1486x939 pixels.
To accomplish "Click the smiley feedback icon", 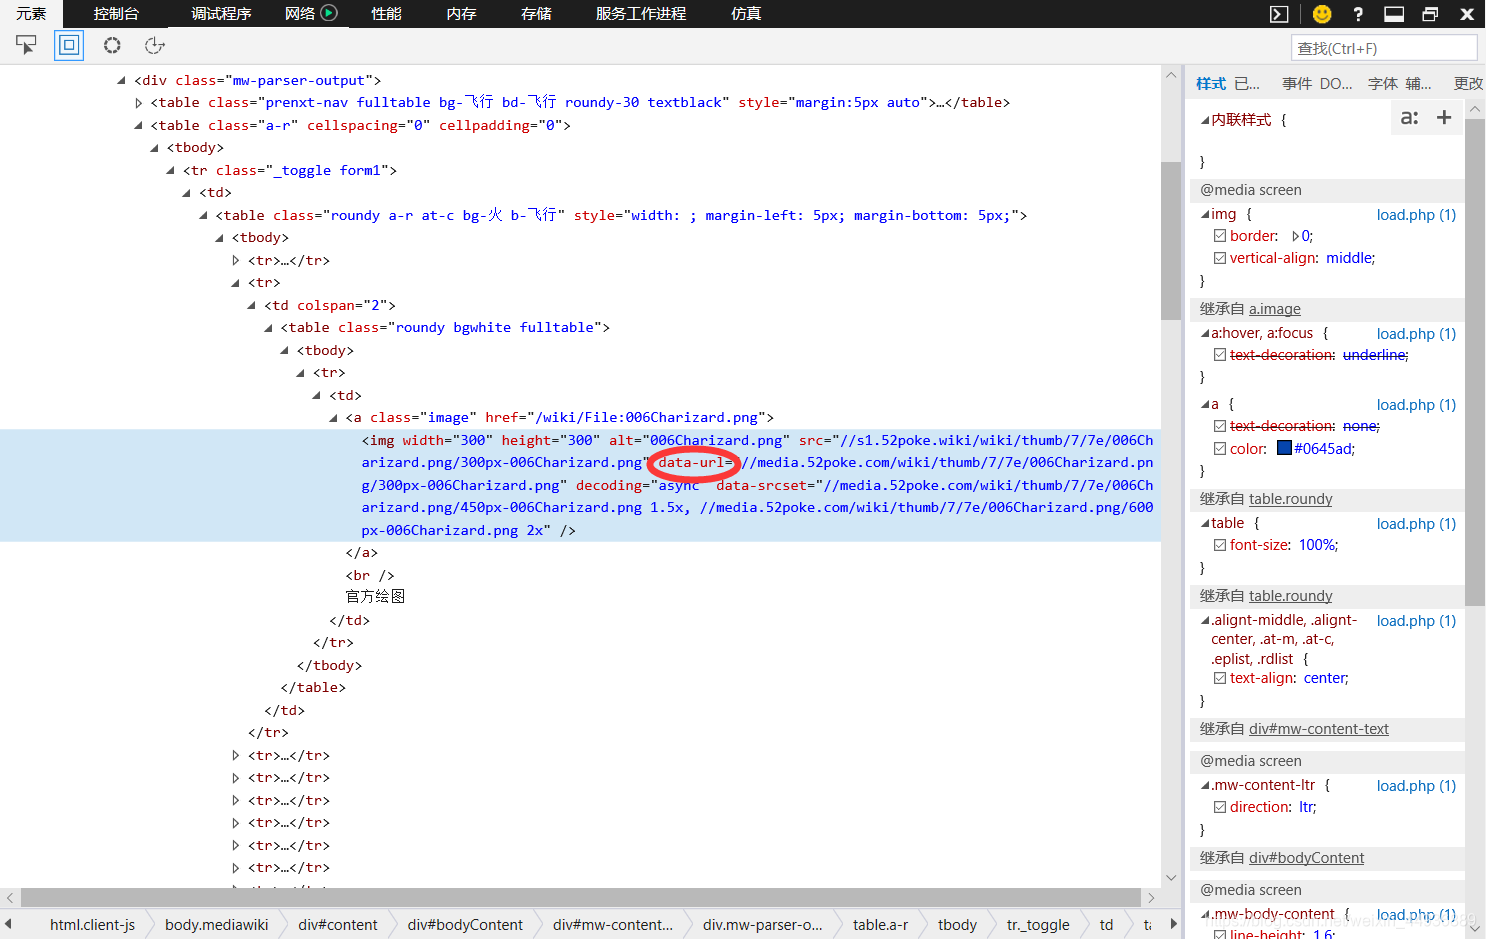I will [x=1322, y=14].
